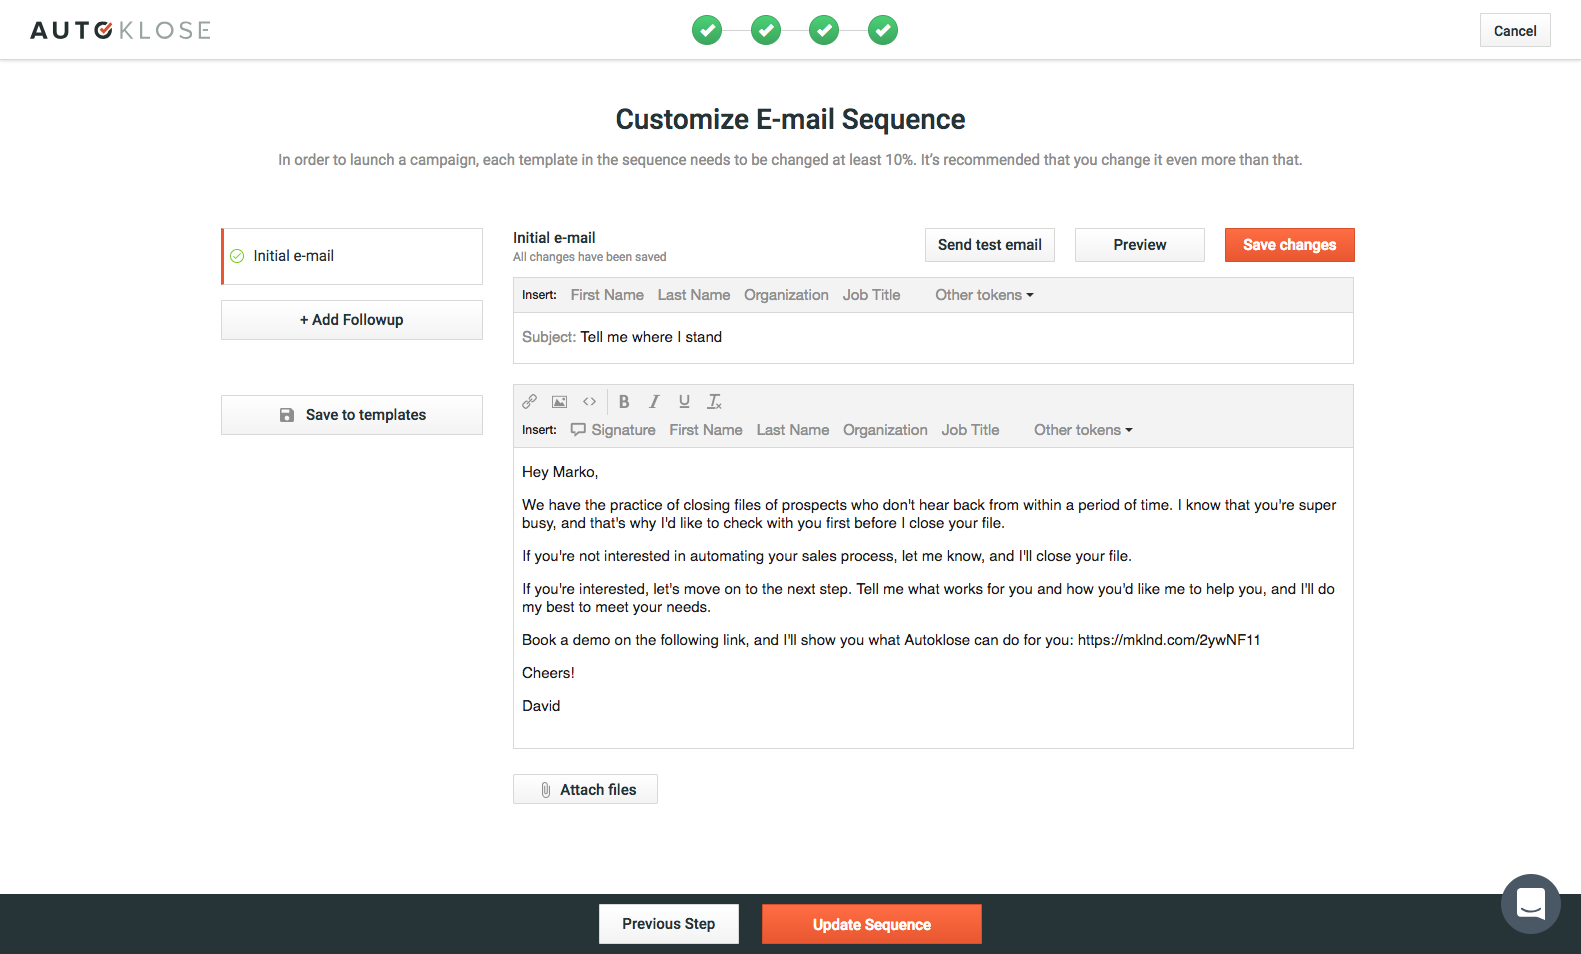Viewport: 1581px width, 954px height.
Task: Click the insert image icon in editor toolbar
Action: click(560, 401)
